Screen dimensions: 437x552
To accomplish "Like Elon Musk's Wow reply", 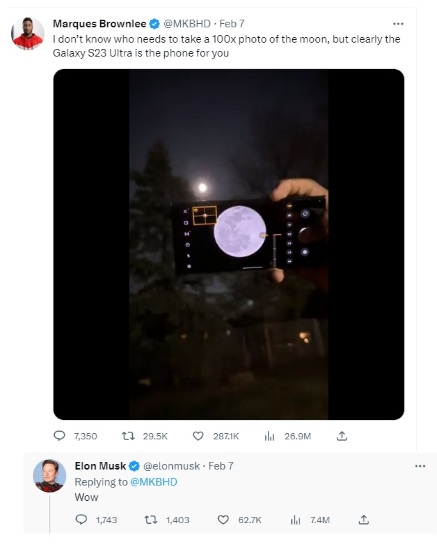I will [223, 520].
